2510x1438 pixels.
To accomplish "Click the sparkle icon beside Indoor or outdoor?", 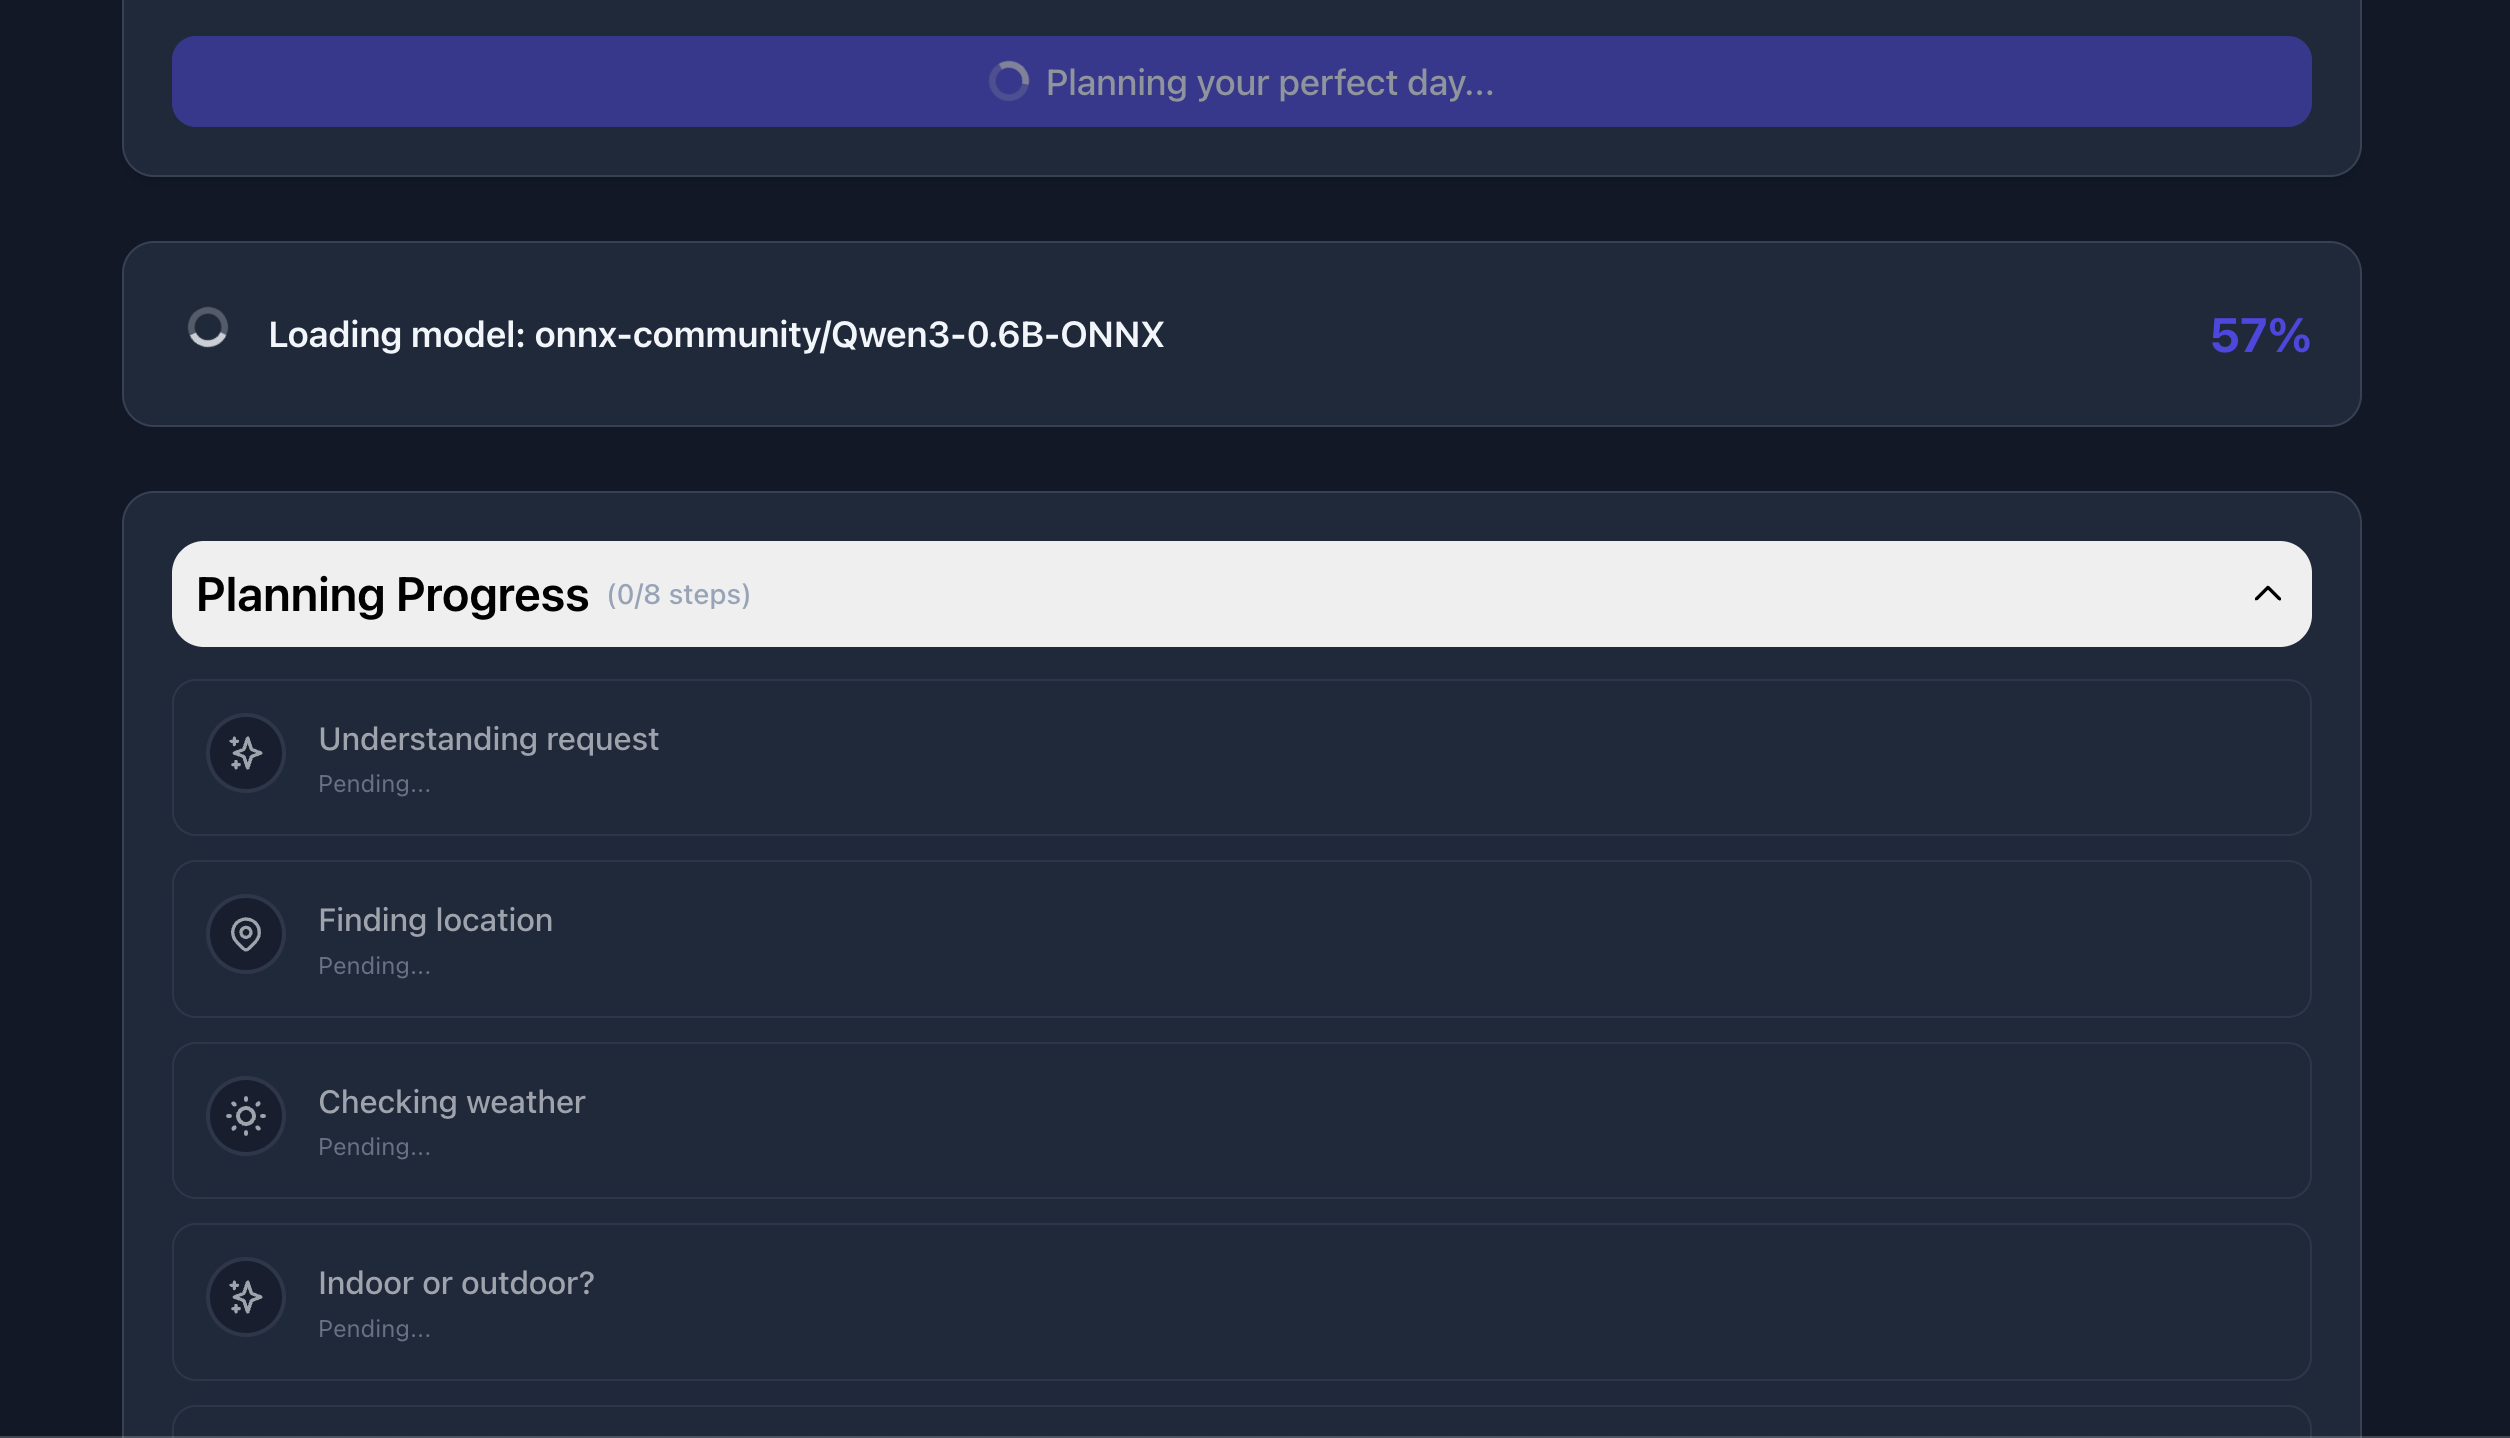I will [246, 1297].
